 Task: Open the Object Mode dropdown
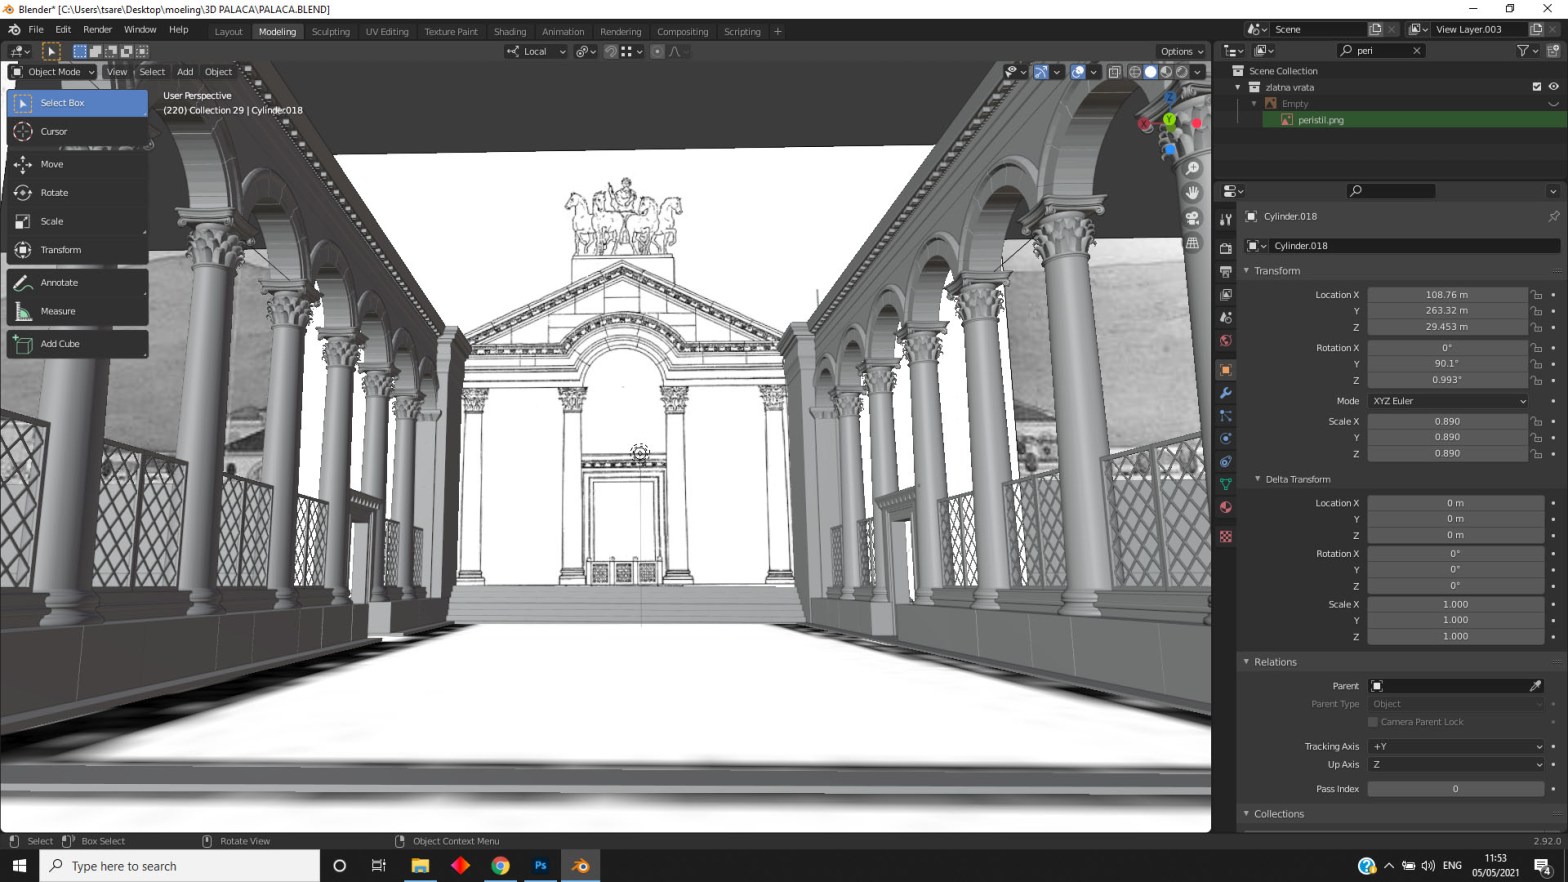[x=54, y=72]
